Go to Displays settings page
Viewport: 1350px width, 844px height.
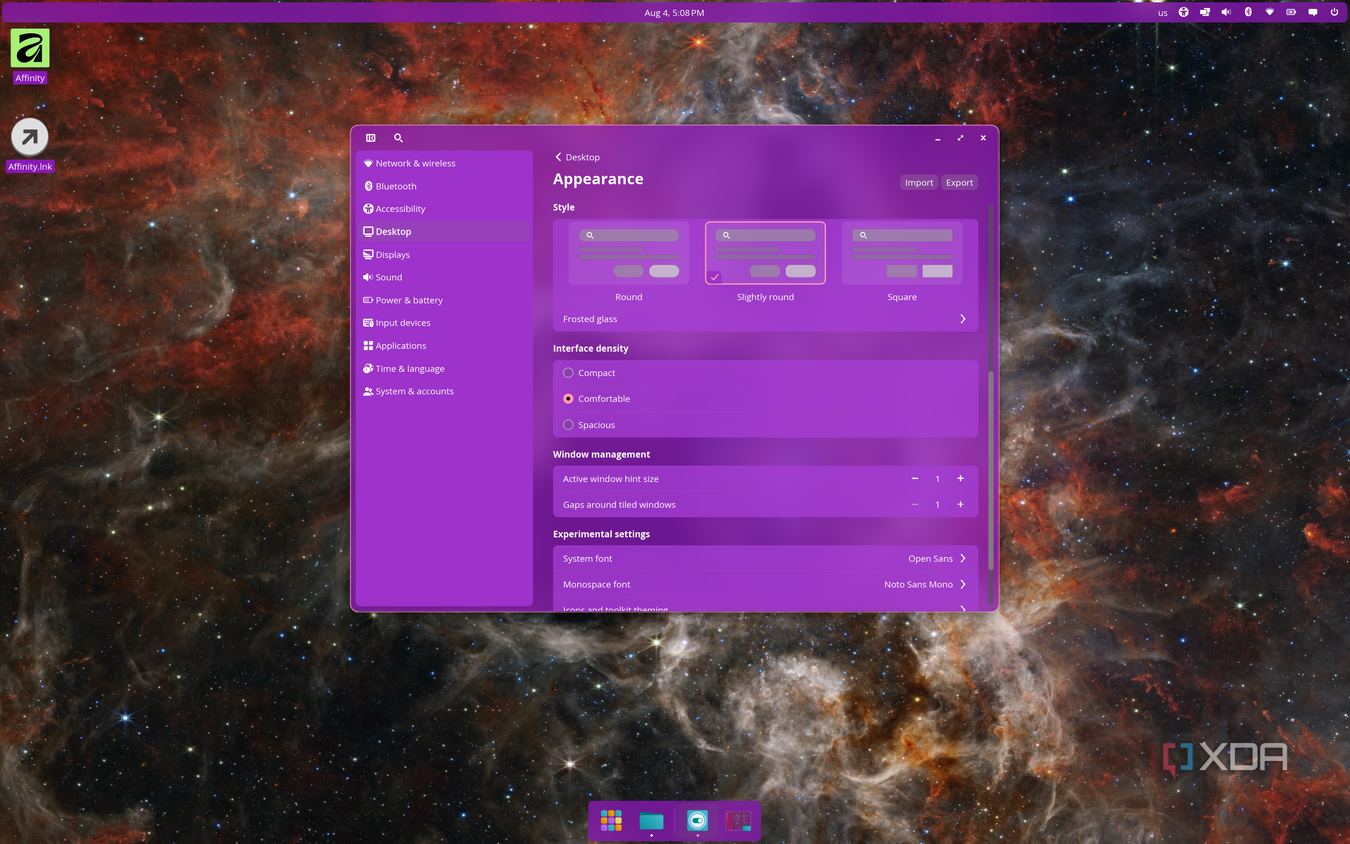click(x=444, y=254)
